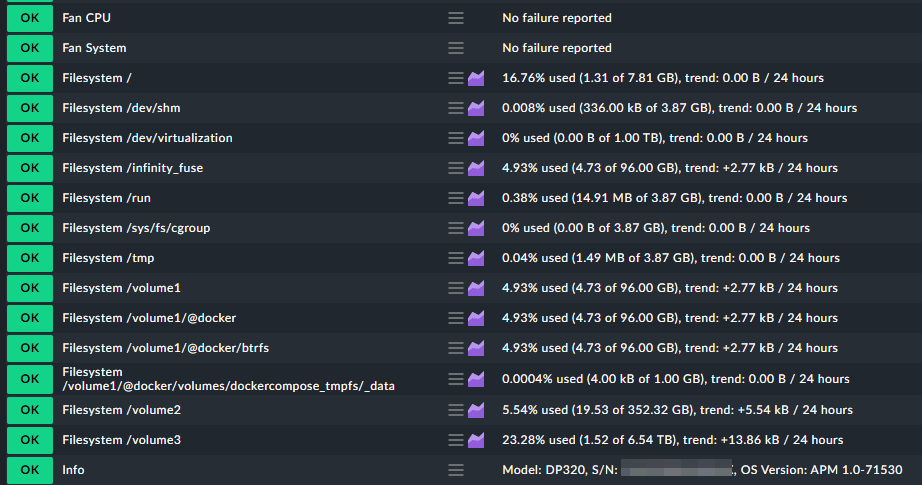Open the Filesystem /sys/fs/cgroup service link
Image resolution: width=922 pixels, height=485 pixels.
coord(136,228)
